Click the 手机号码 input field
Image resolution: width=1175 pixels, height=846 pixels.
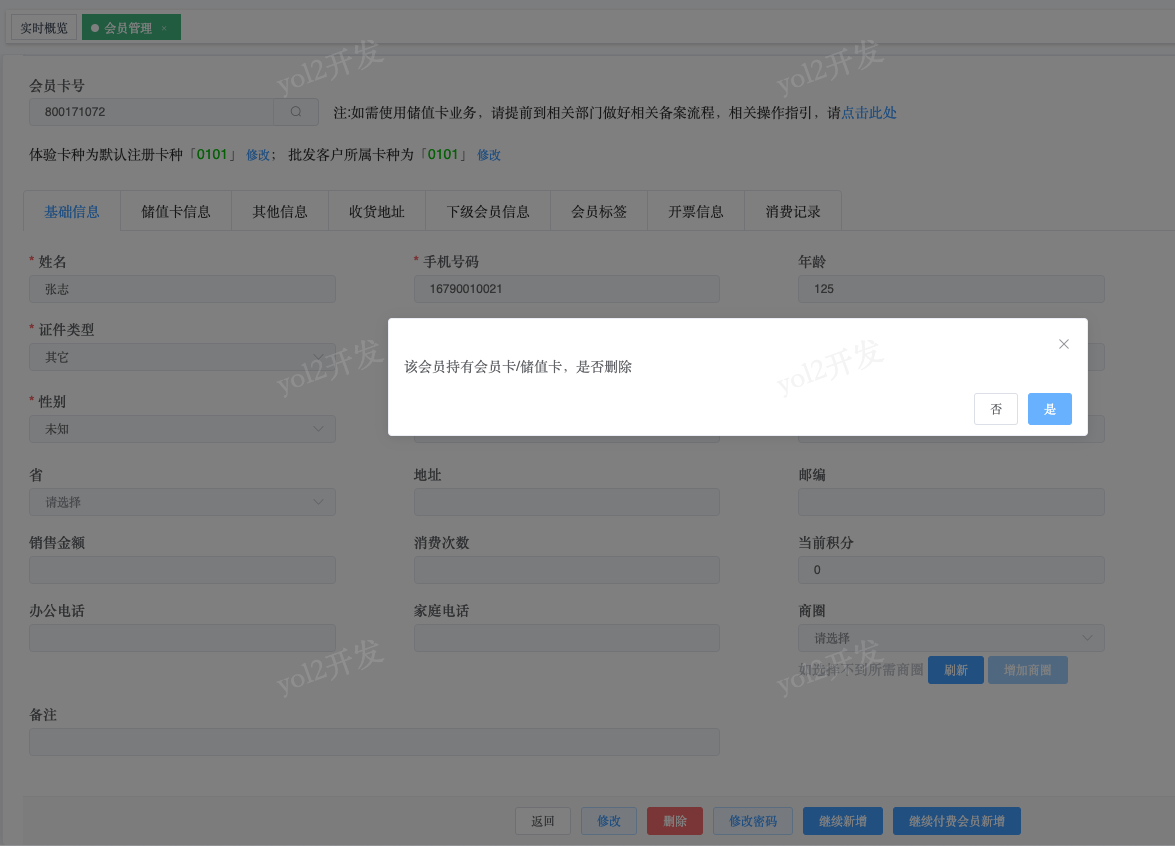click(x=567, y=288)
